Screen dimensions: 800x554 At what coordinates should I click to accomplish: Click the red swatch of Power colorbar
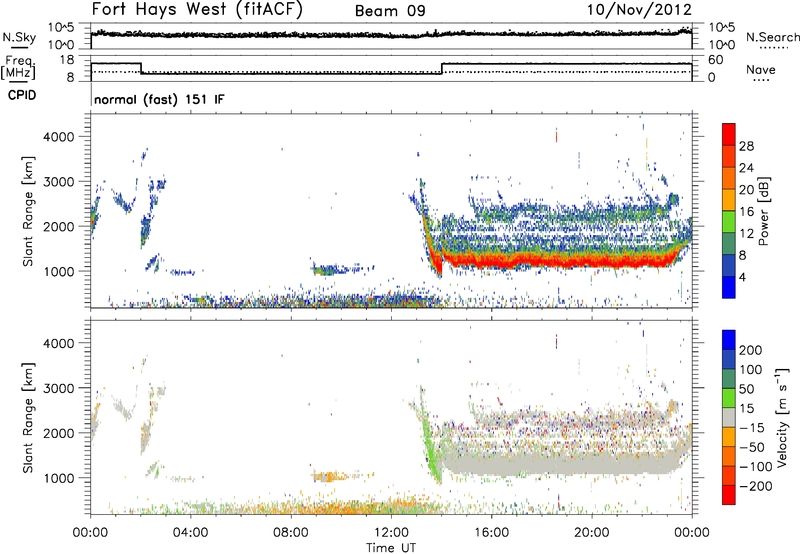(729, 134)
